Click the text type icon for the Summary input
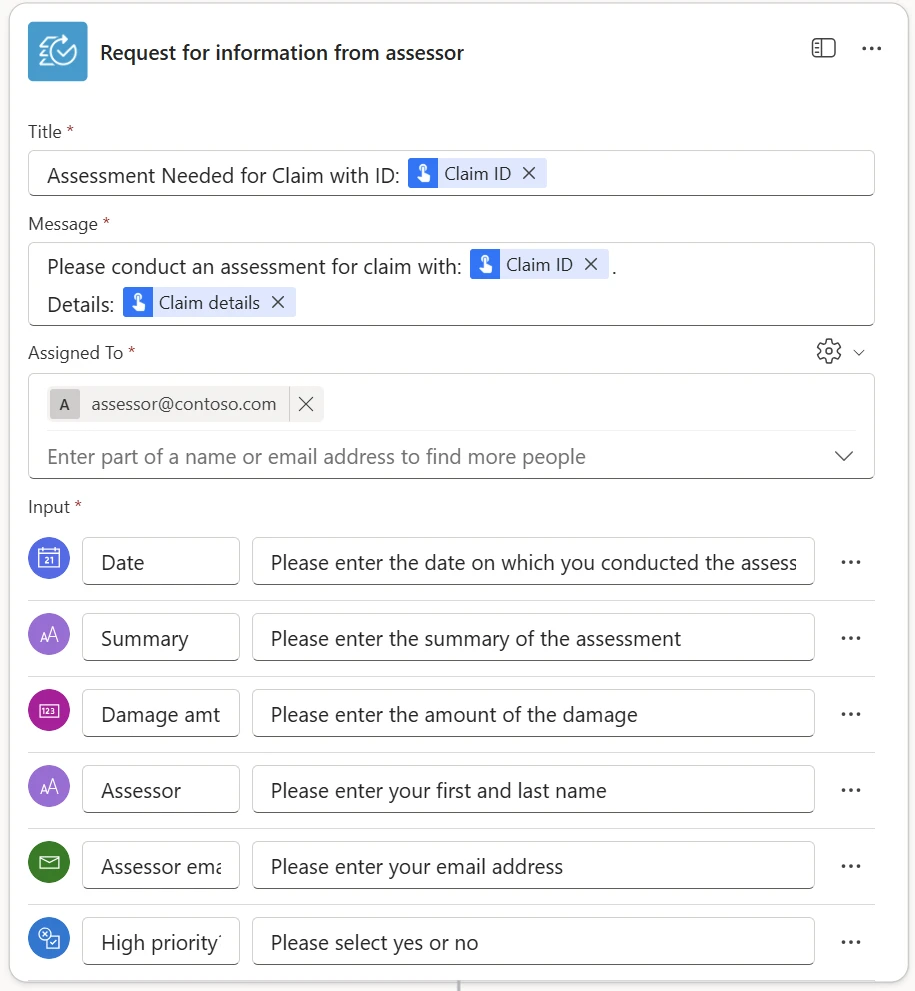Image resolution: width=915 pixels, height=991 pixels. 48,634
